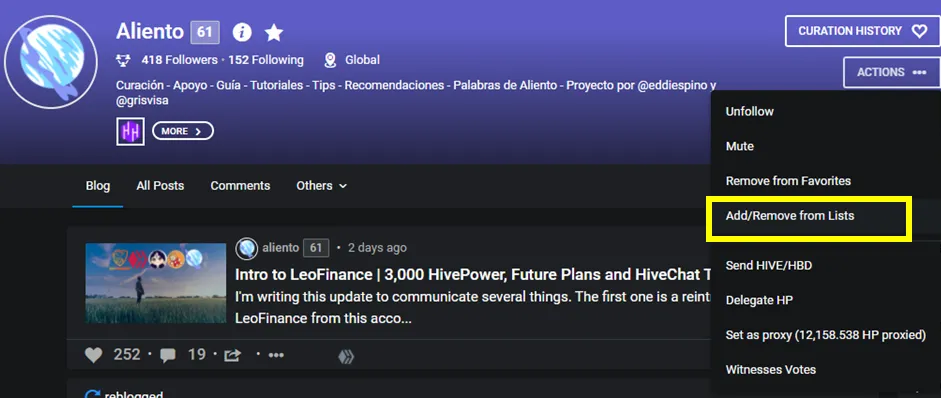Click the Hive logo icon under the post
This screenshot has width=941, height=398.
pyautogui.click(x=346, y=357)
